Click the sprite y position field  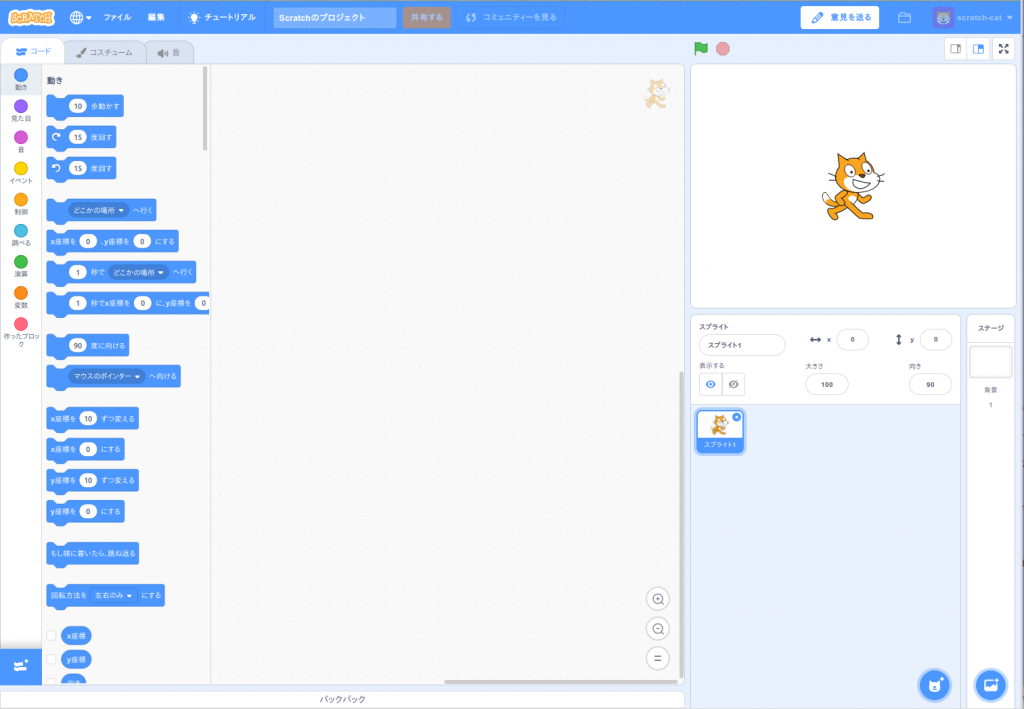click(935, 339)
